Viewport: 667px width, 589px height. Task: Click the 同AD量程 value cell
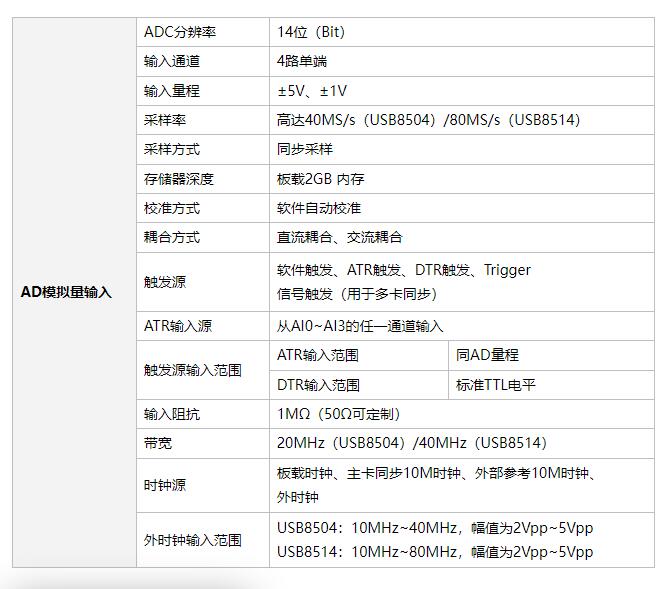pyautogui.click(x=487, y=355)
